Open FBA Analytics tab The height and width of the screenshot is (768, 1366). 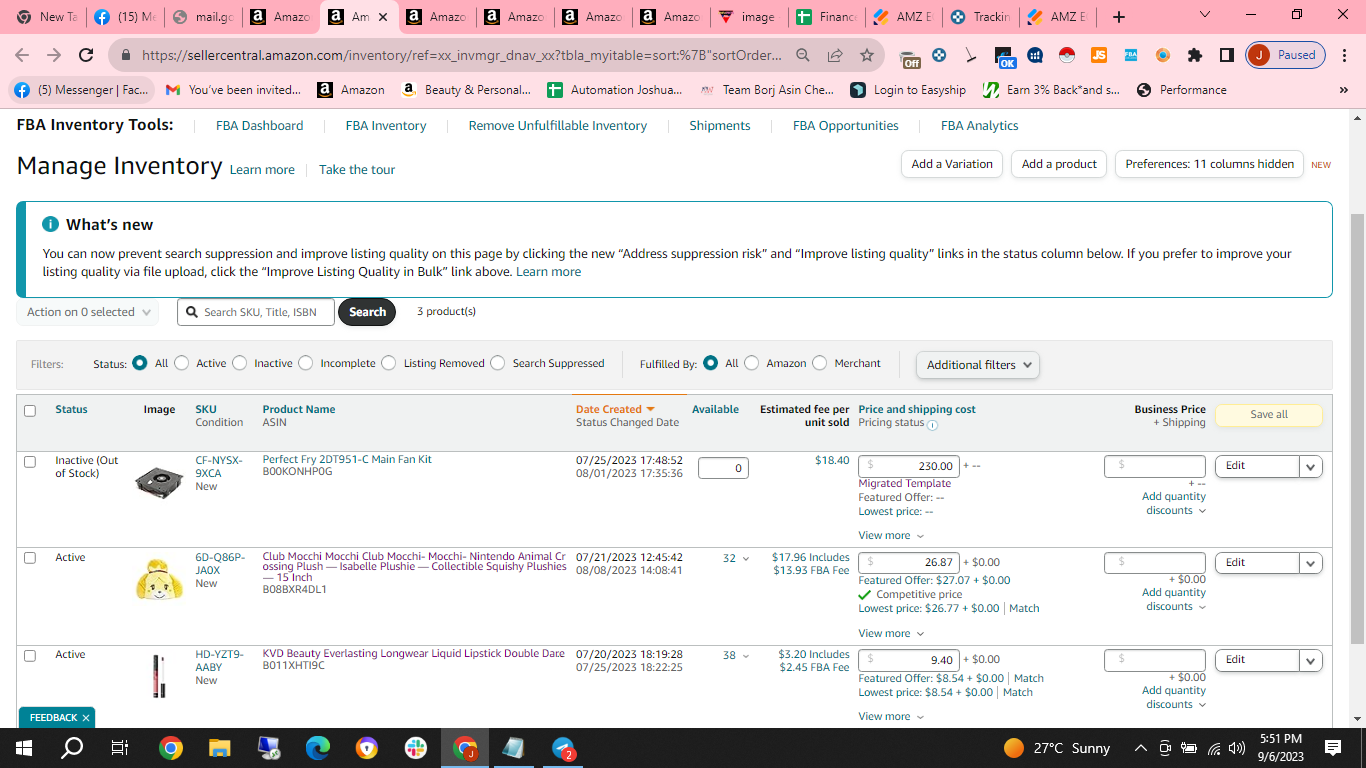980,126
